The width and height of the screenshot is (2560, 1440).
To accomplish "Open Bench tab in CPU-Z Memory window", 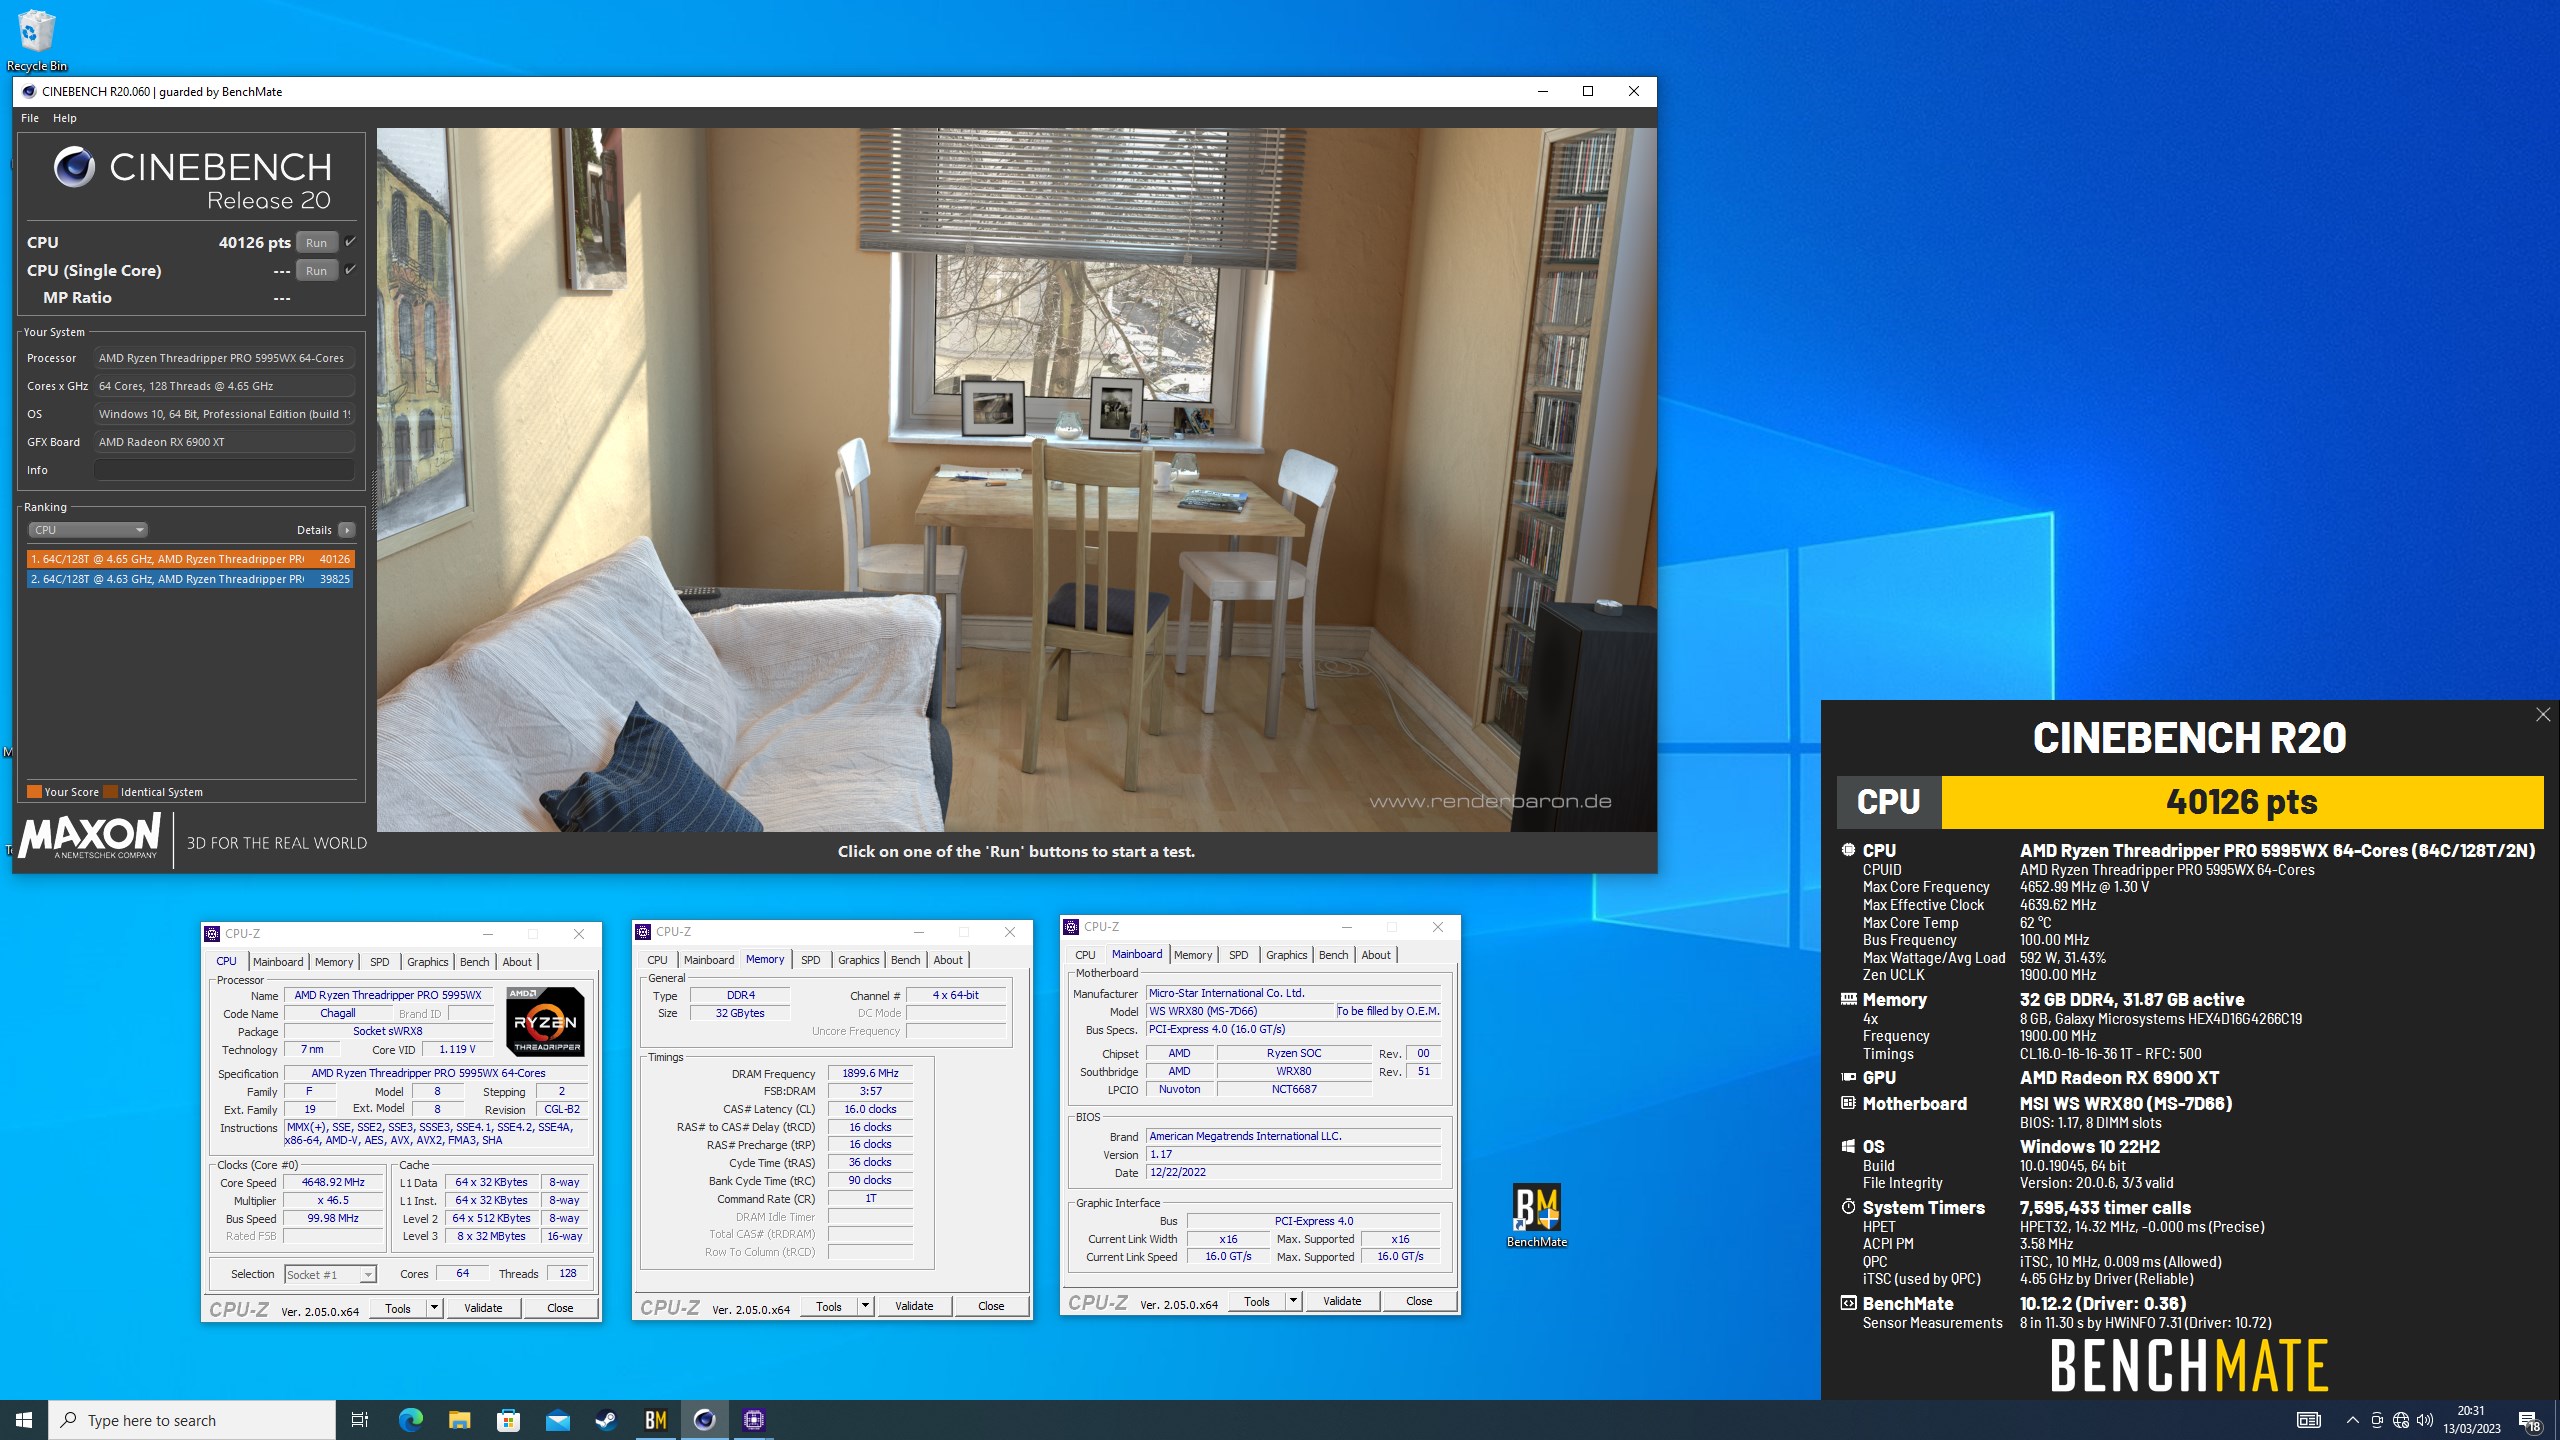I will pos(906,960).
